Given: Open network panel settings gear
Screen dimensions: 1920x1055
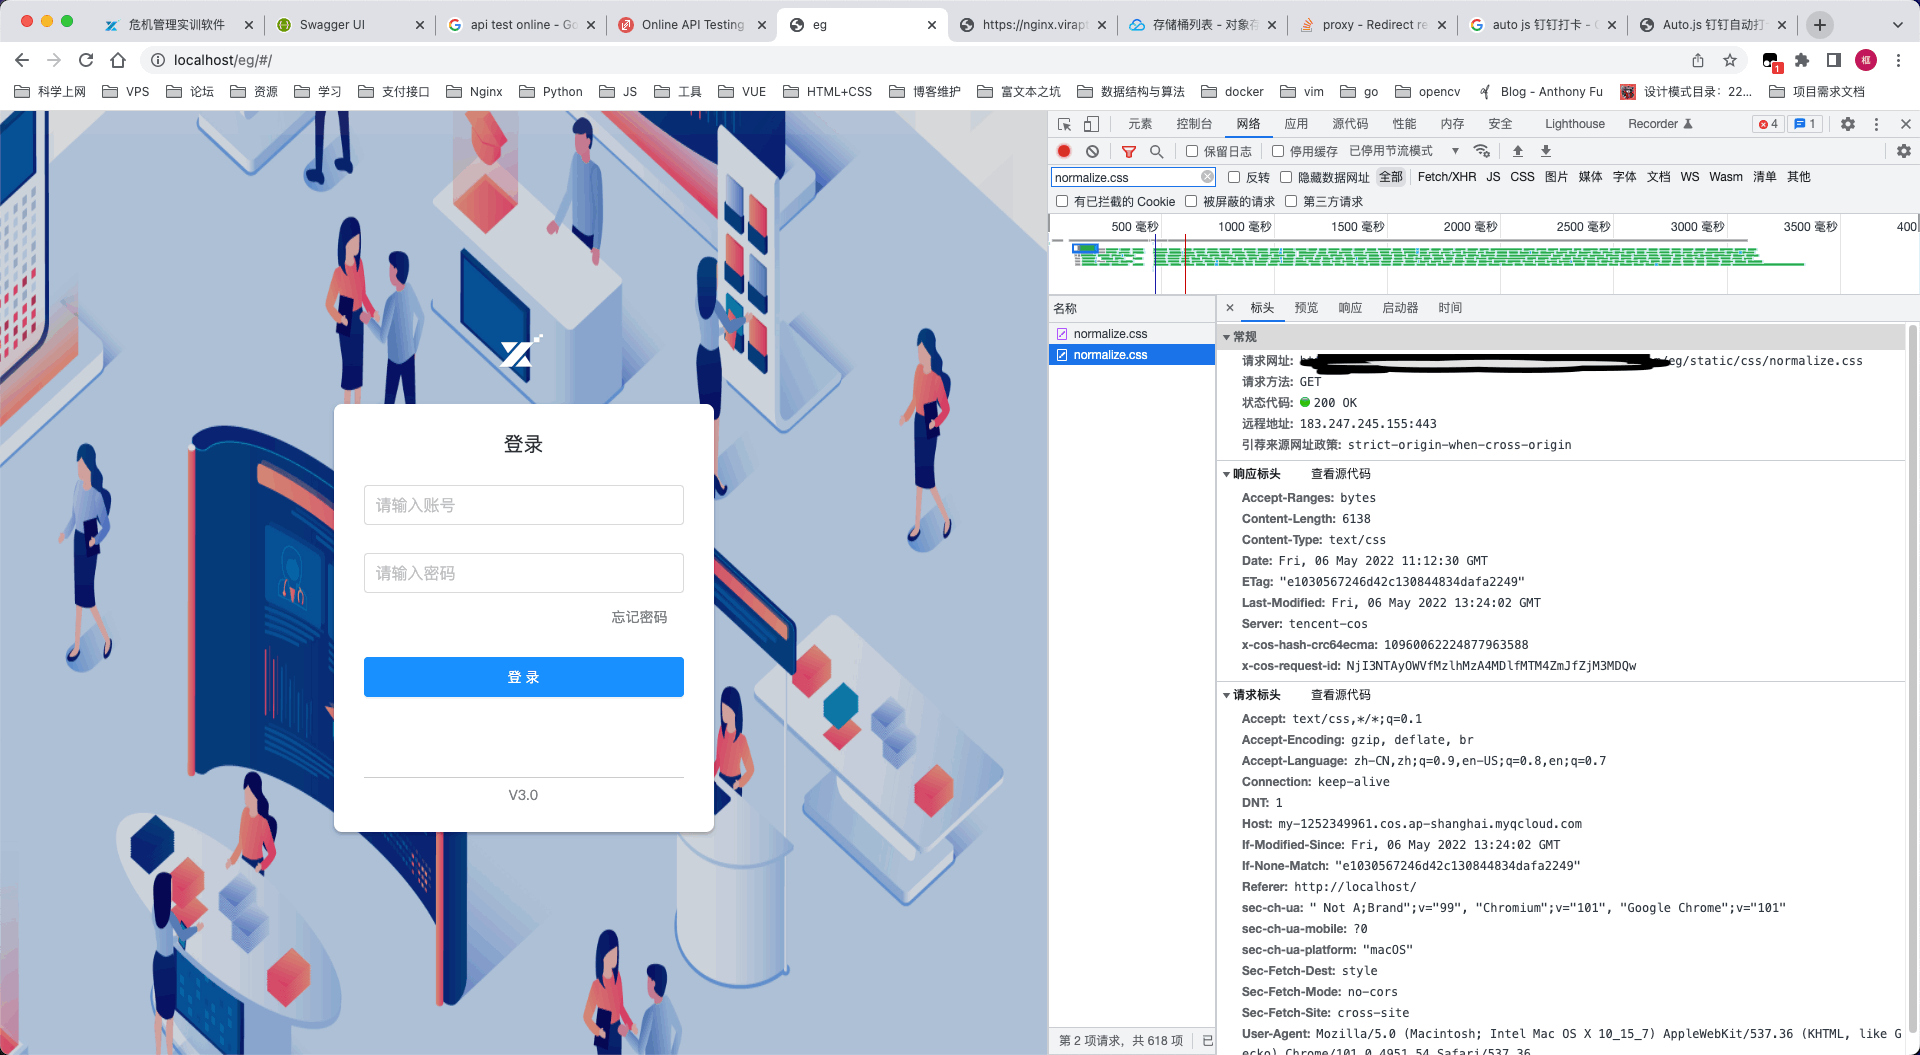Looking at the screenshot, I should (x=1904, y=151).
